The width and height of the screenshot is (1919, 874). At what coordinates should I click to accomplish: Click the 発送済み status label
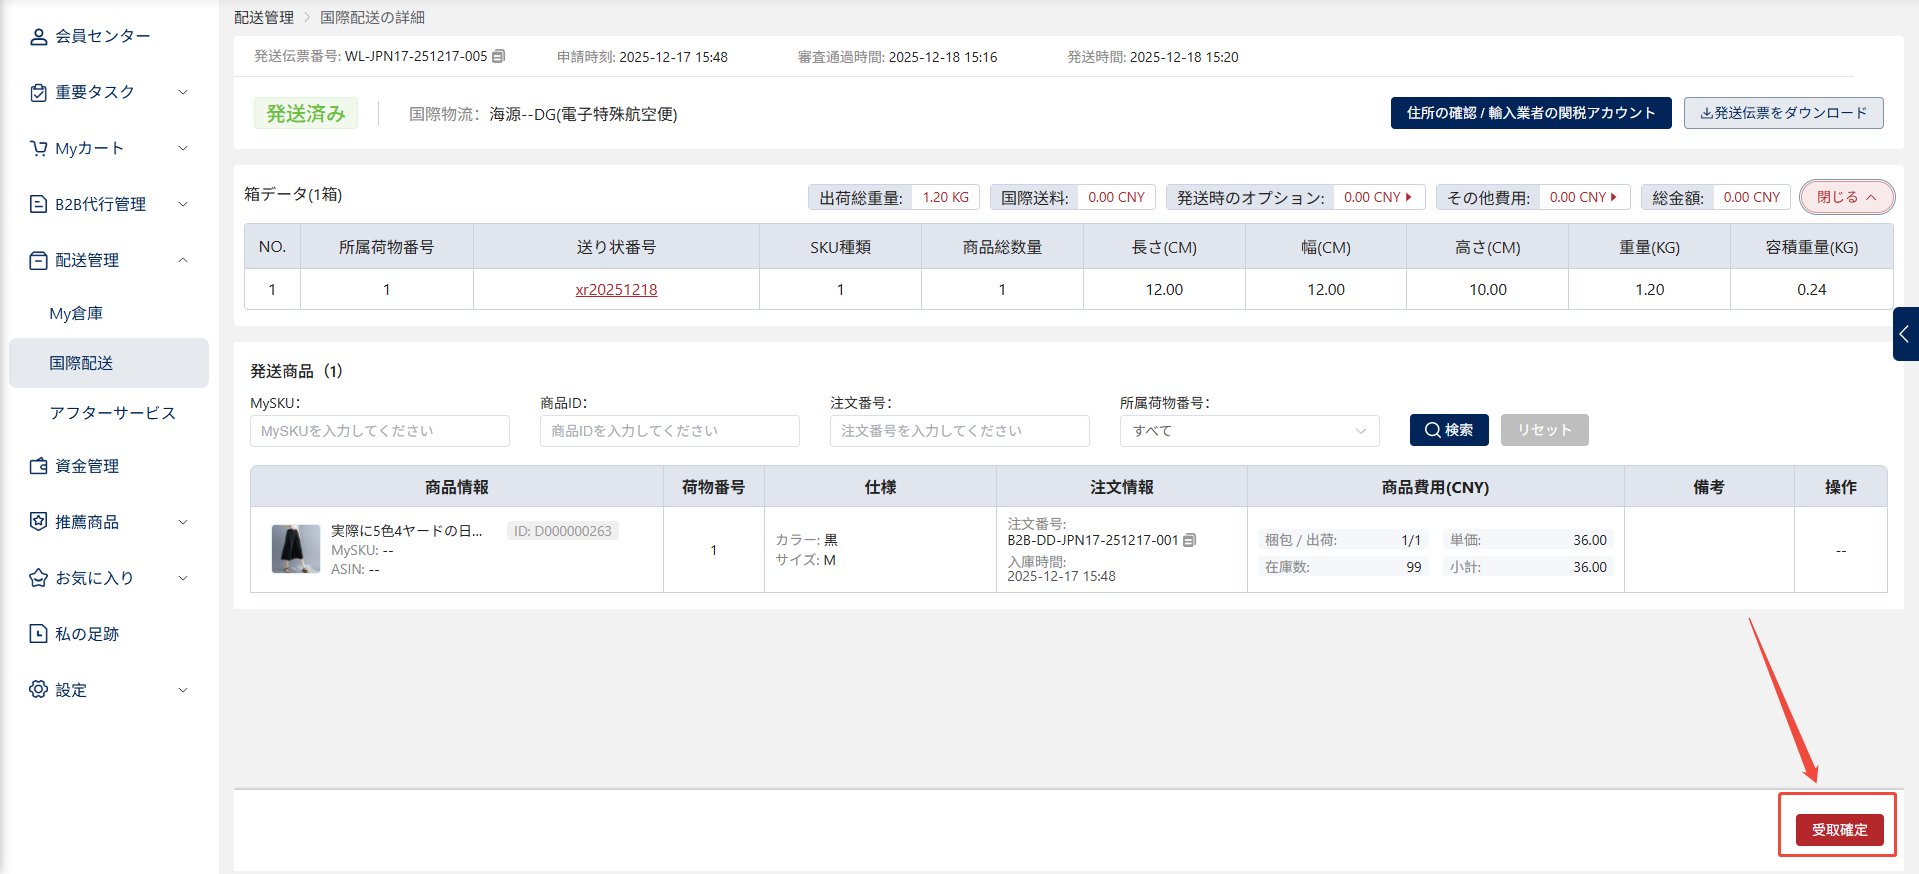306,114
